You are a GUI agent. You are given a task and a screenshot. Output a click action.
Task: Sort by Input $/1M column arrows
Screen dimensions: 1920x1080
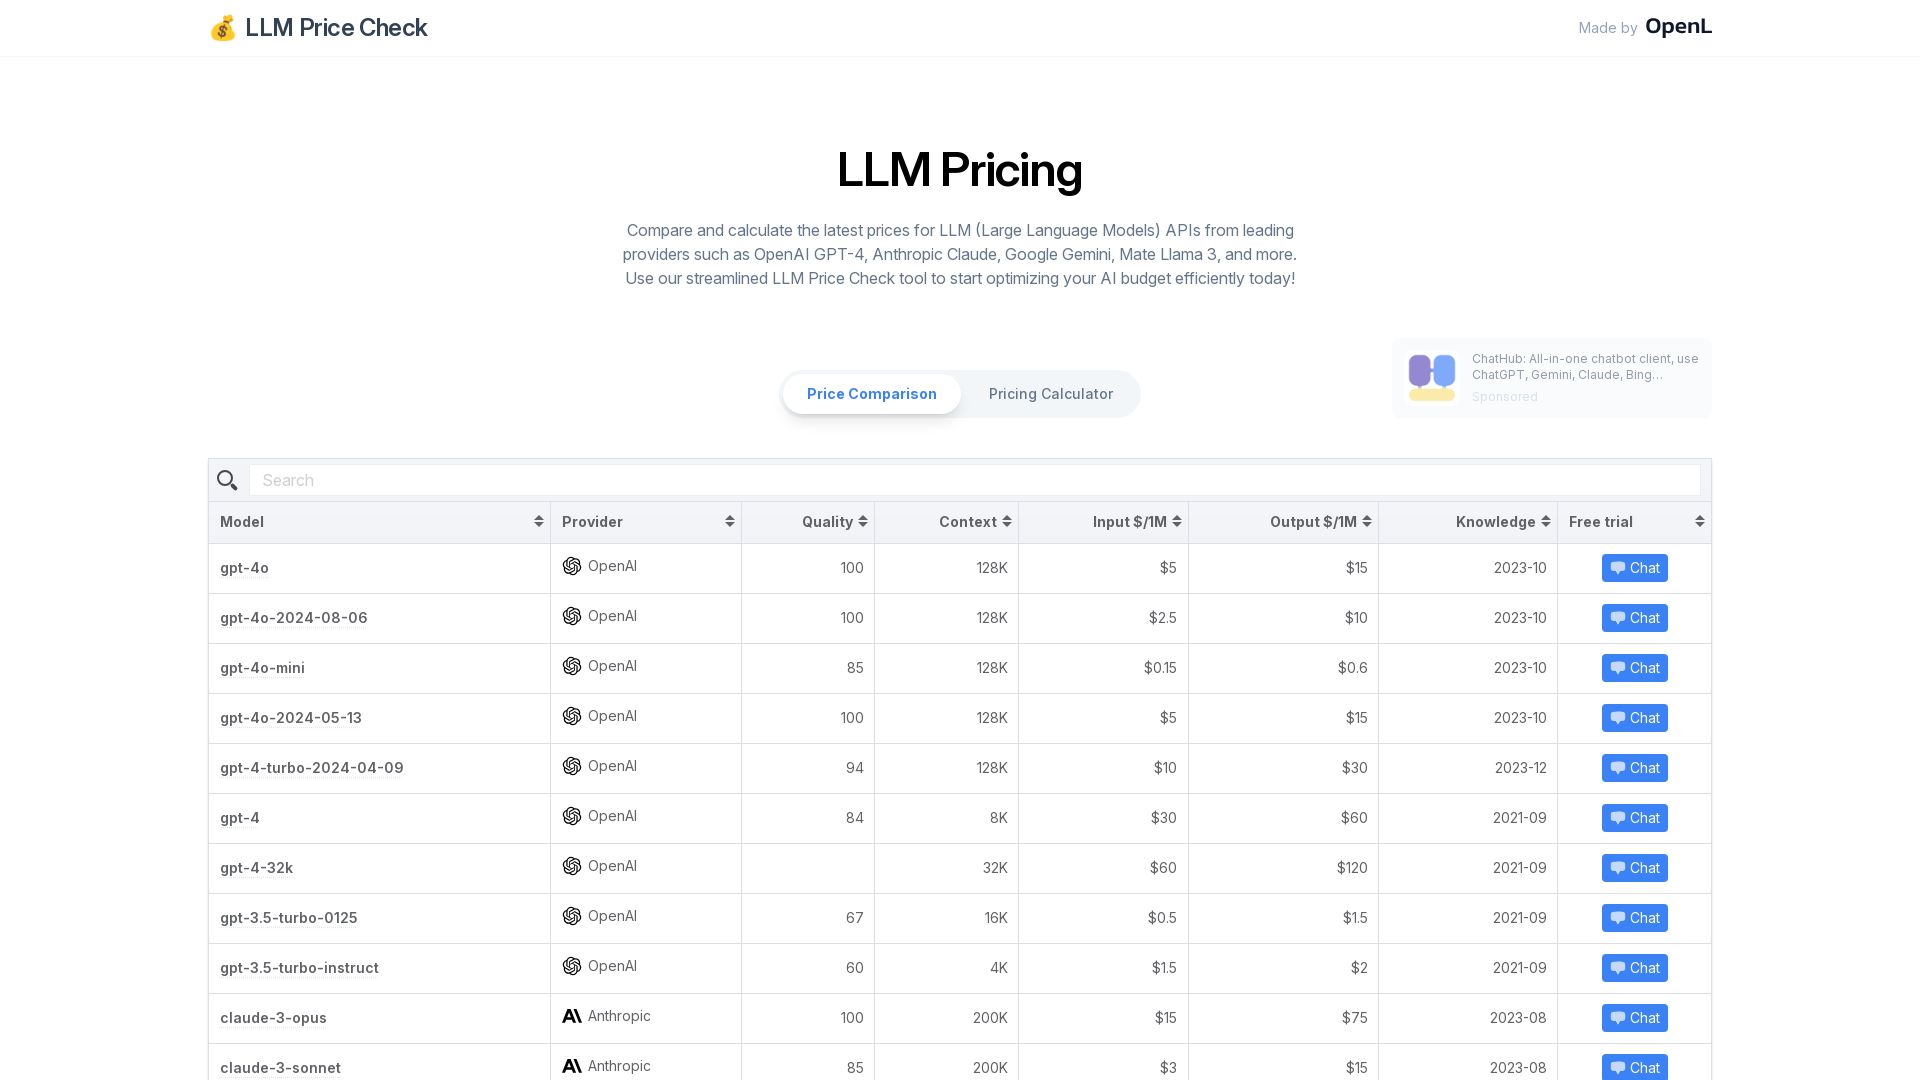[1177, 522]
